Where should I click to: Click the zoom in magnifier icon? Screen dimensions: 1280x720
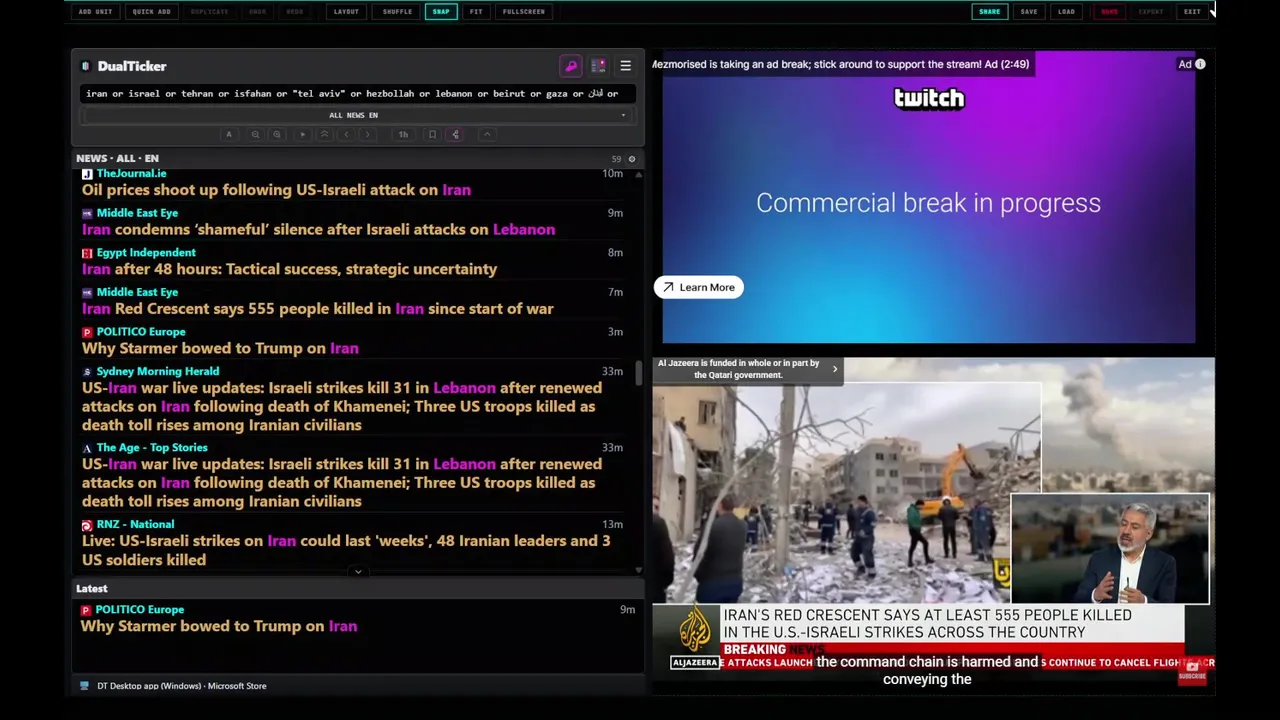277,134
